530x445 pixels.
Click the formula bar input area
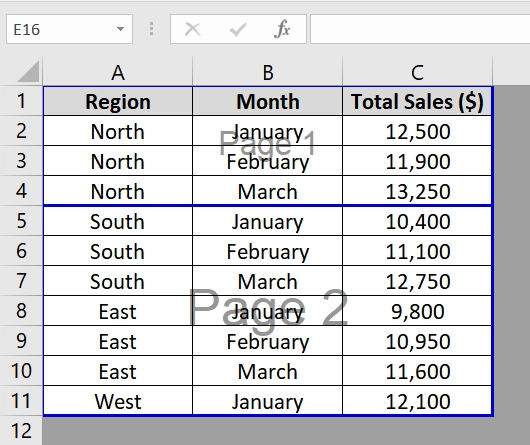click(x=420, y=29)
